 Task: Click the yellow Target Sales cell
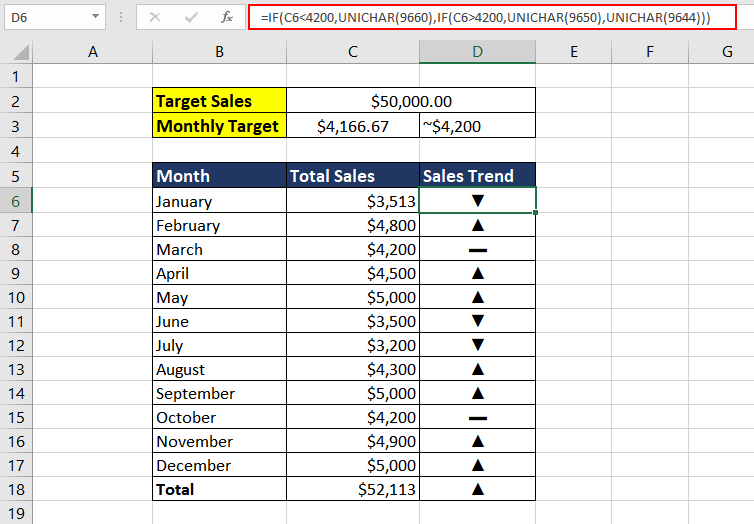219,101
